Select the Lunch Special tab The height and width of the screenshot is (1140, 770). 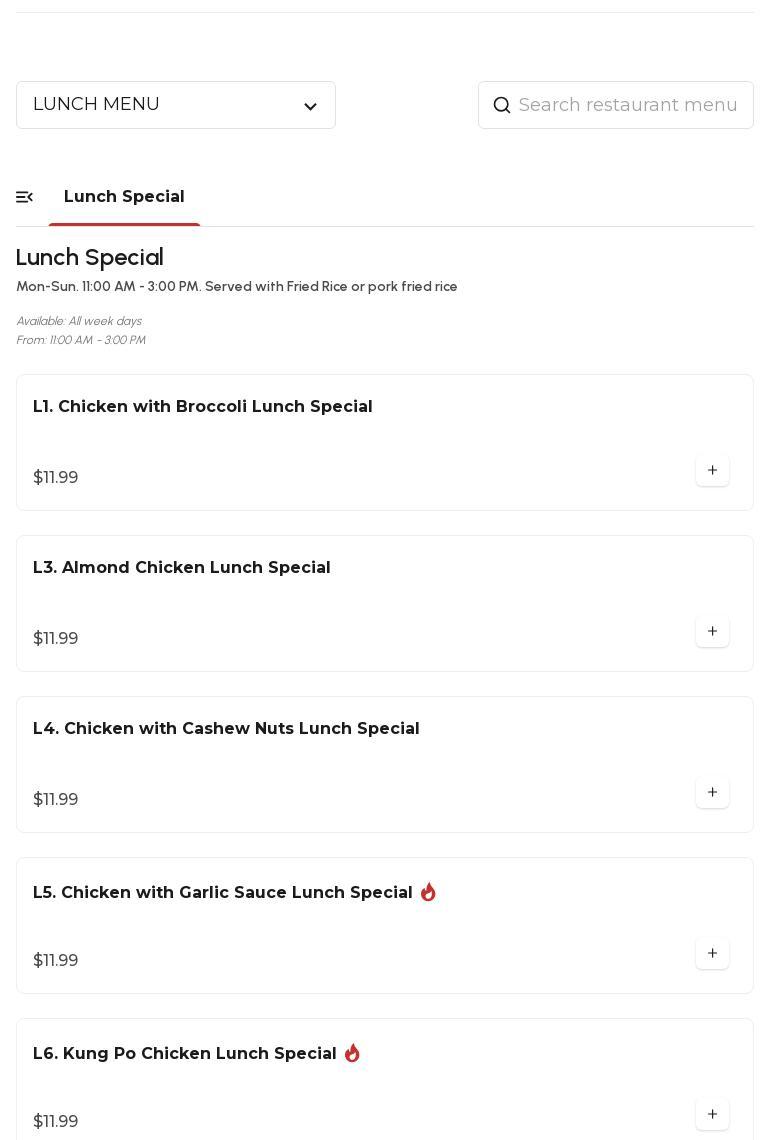[124, 197]
